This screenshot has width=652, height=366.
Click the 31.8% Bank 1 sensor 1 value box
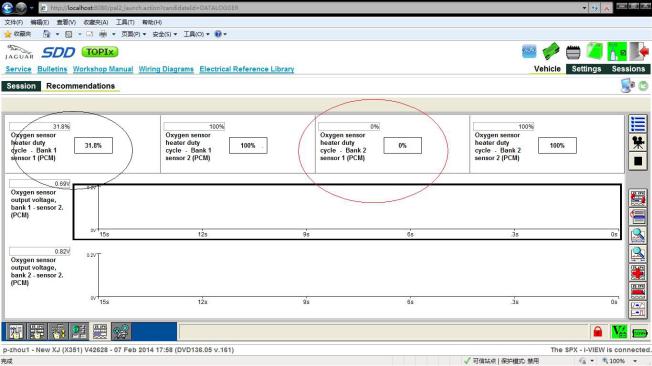pos(93,146)
